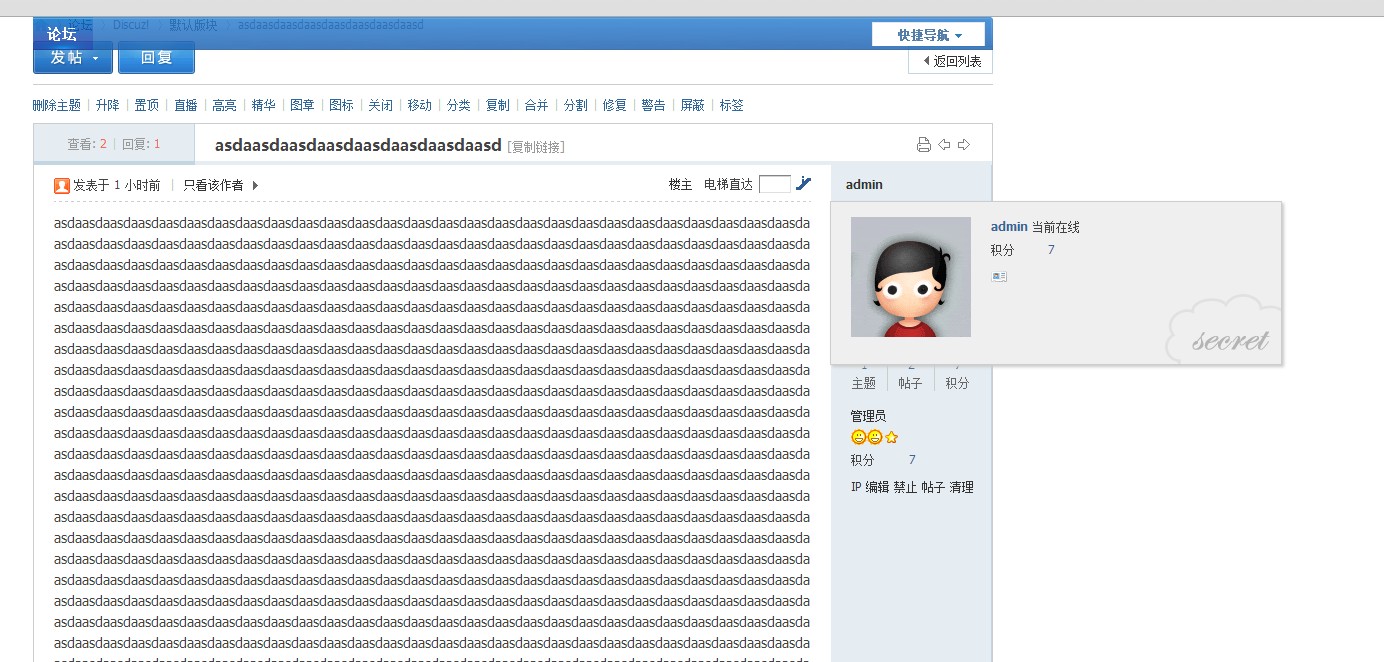Click sidebar points value 7 below 管理员
The height and width of the screenshot is (662, 1384).
912,460
